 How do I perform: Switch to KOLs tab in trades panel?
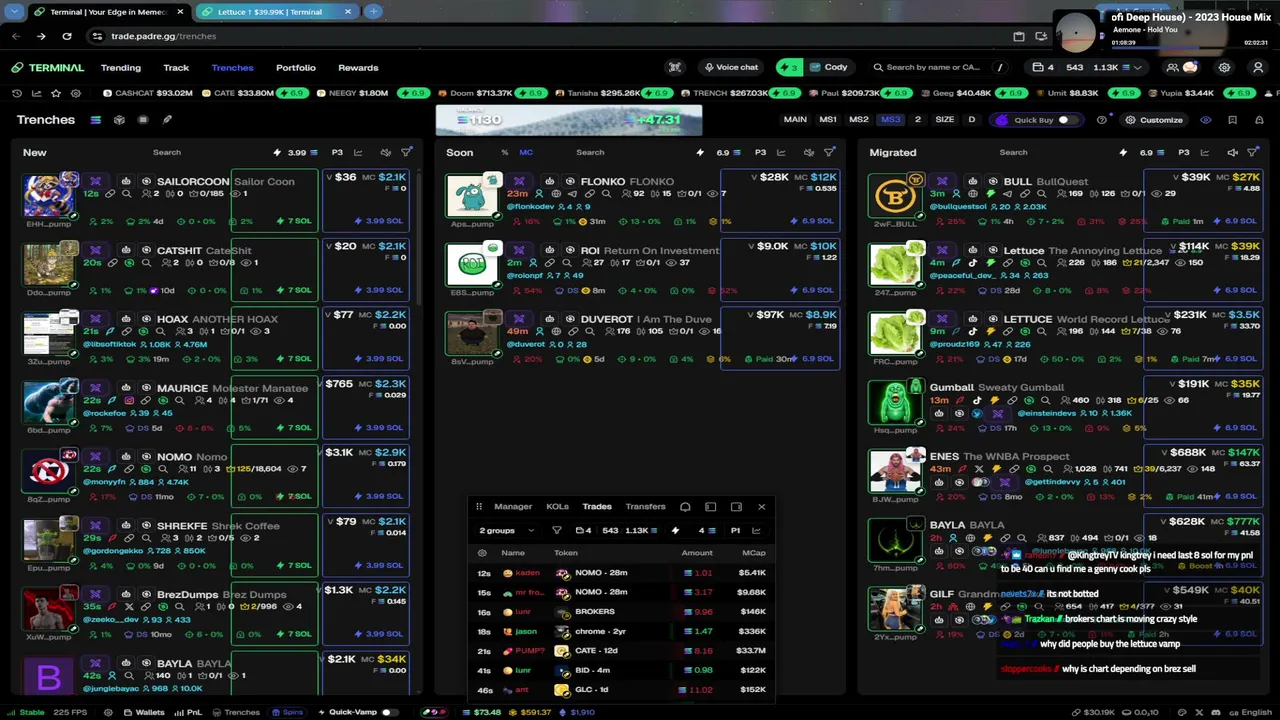557,507
